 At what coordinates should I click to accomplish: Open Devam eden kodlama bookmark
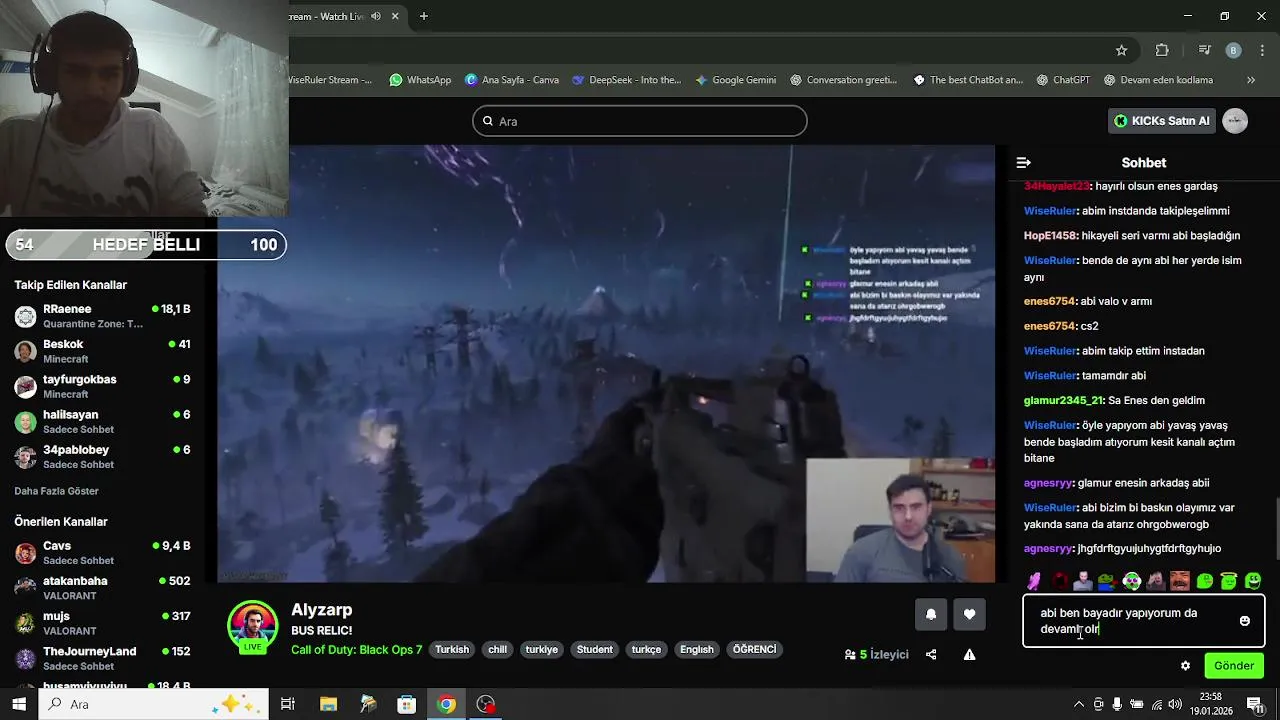[1158, 80]
